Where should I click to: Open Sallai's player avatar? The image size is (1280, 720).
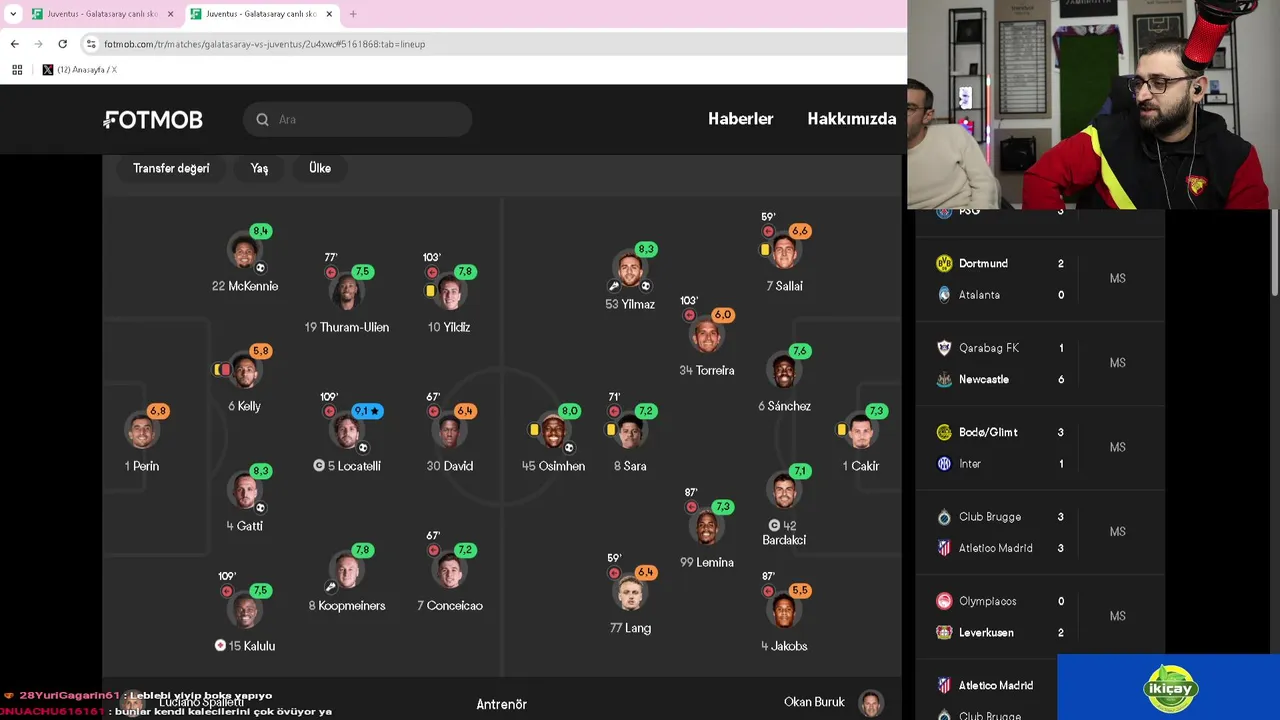784,252
